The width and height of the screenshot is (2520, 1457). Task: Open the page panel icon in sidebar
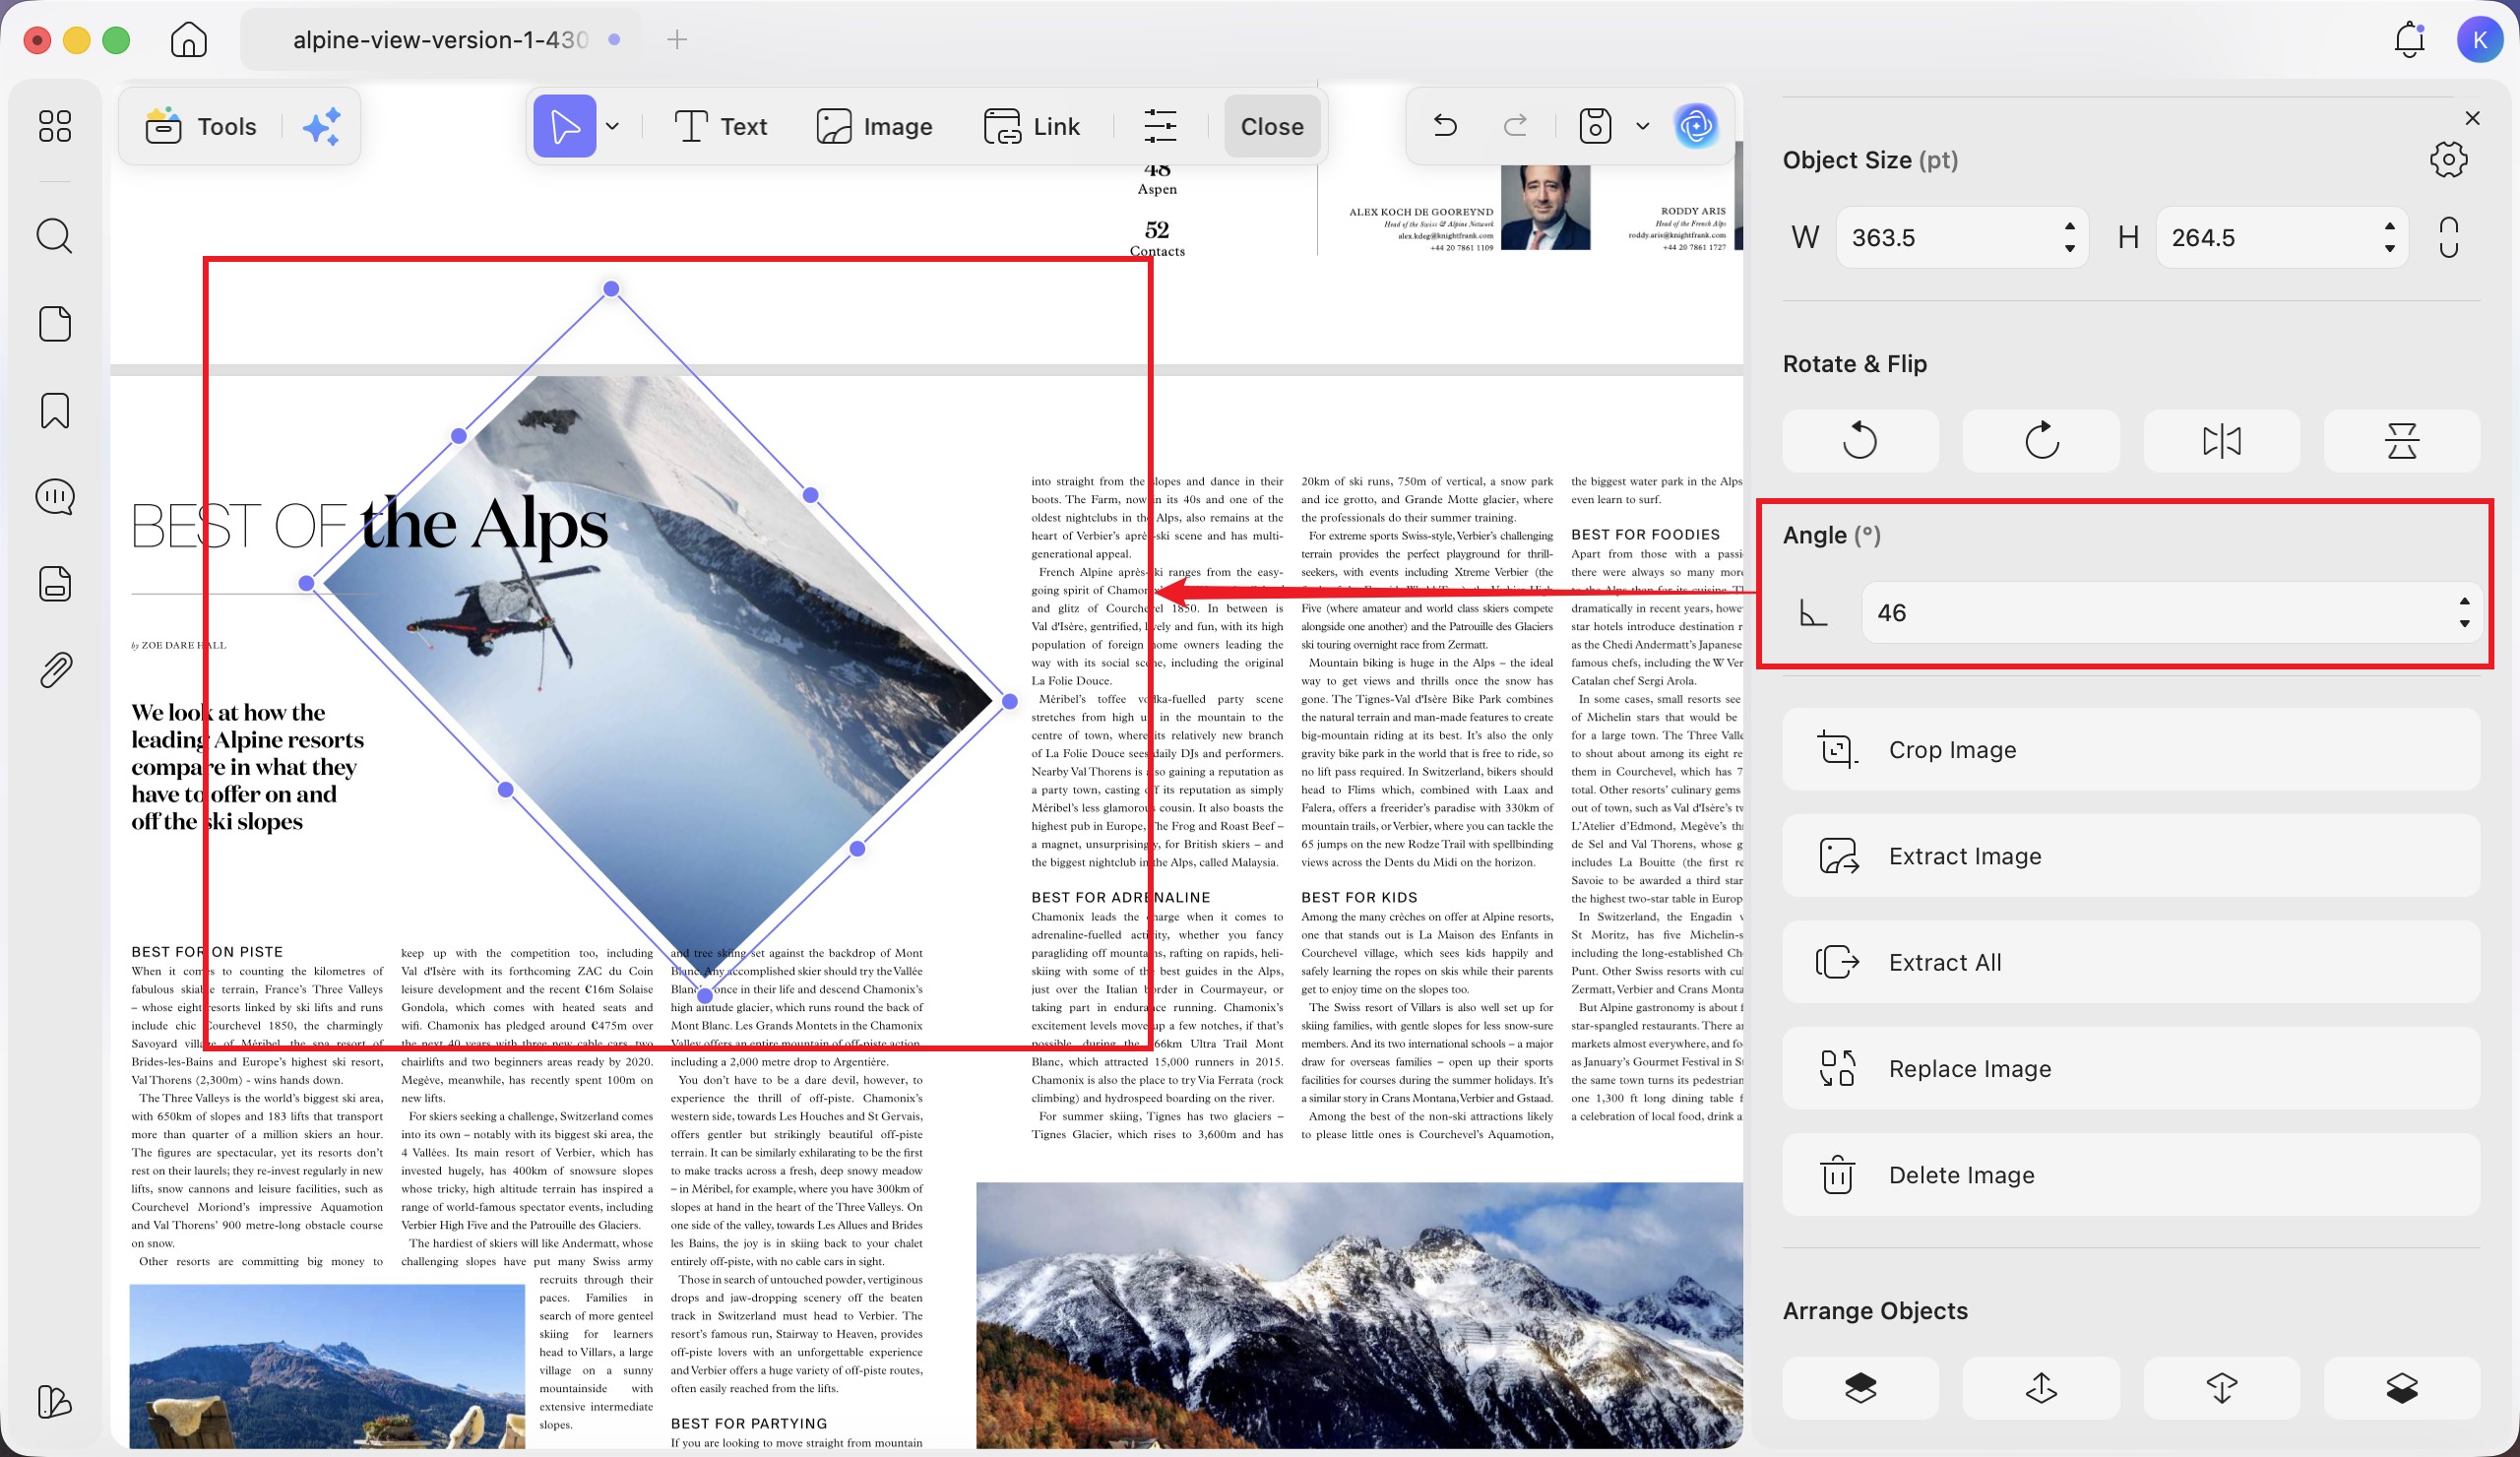(x=55, y=324)
